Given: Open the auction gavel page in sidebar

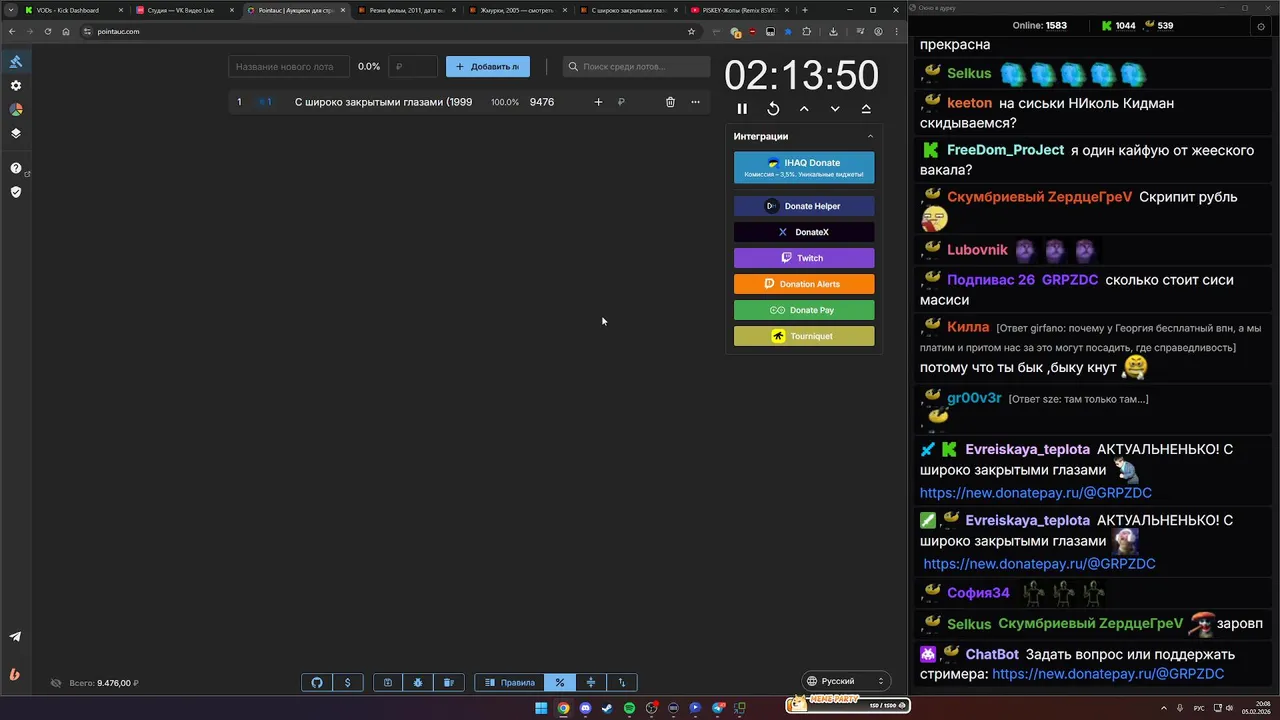Looking at the screenshot, I should tap(16, 62).
